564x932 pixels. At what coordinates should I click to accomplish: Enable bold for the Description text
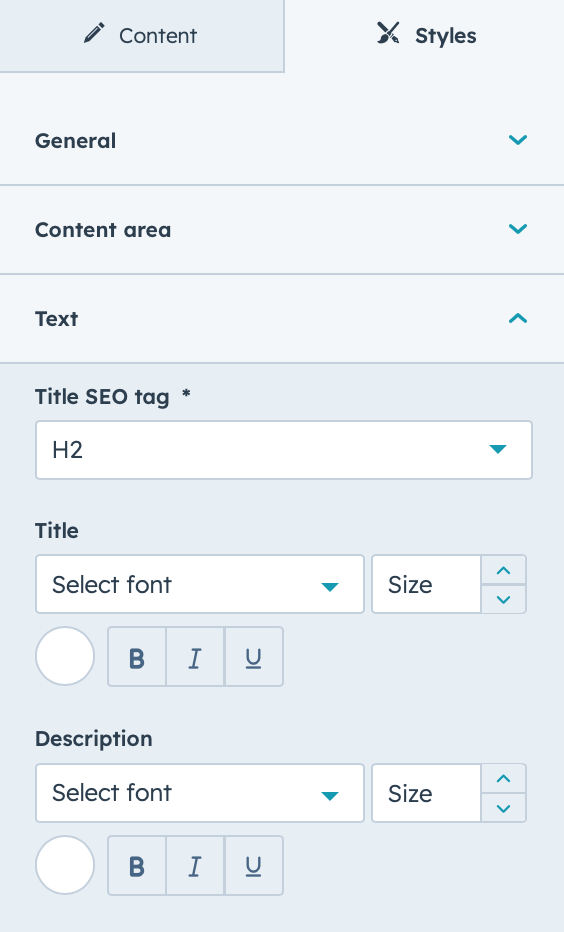[x=137, y=865]
